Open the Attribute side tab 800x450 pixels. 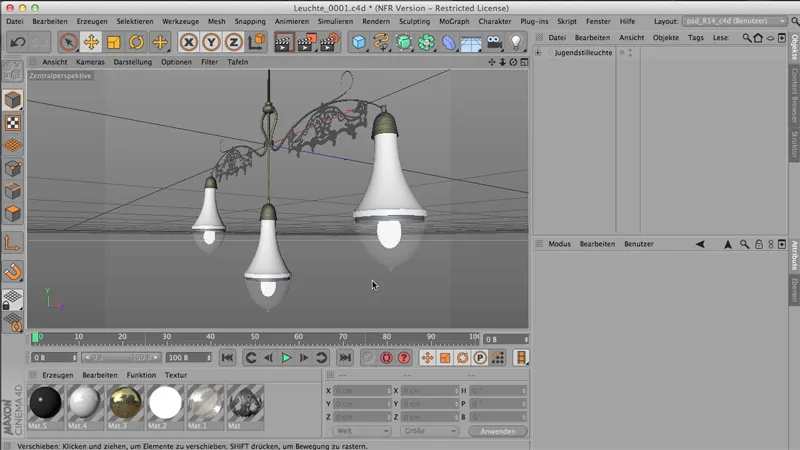(x=794, y=256)
